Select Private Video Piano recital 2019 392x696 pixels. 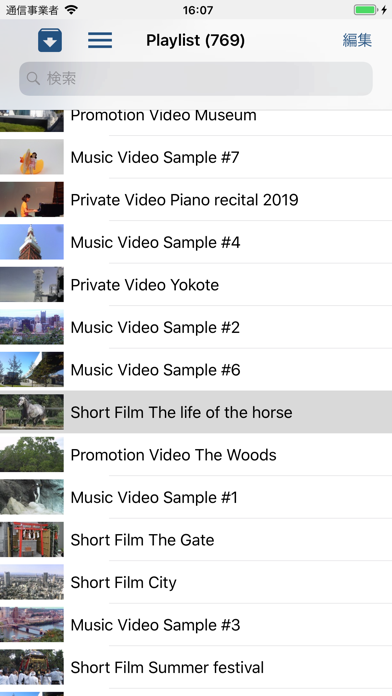pos(196,200)
